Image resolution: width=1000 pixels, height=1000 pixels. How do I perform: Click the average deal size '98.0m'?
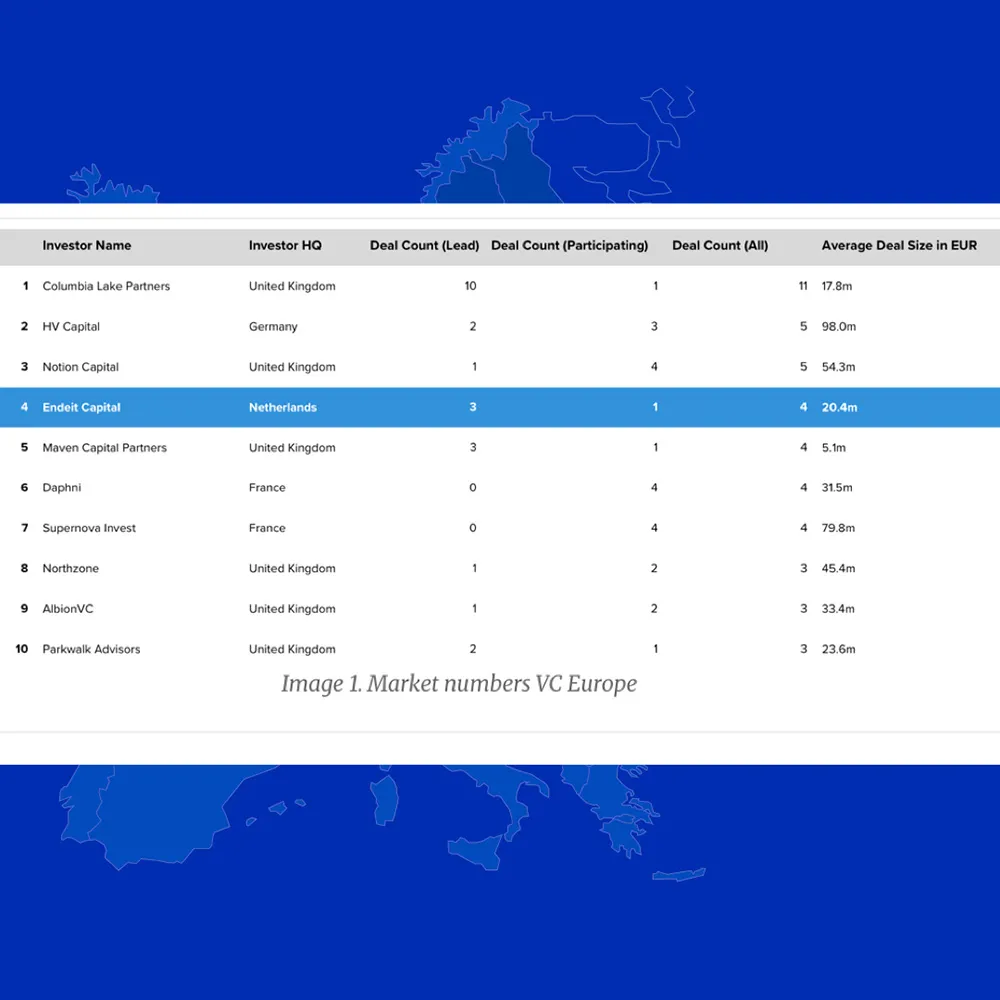(x=839, y=327)
